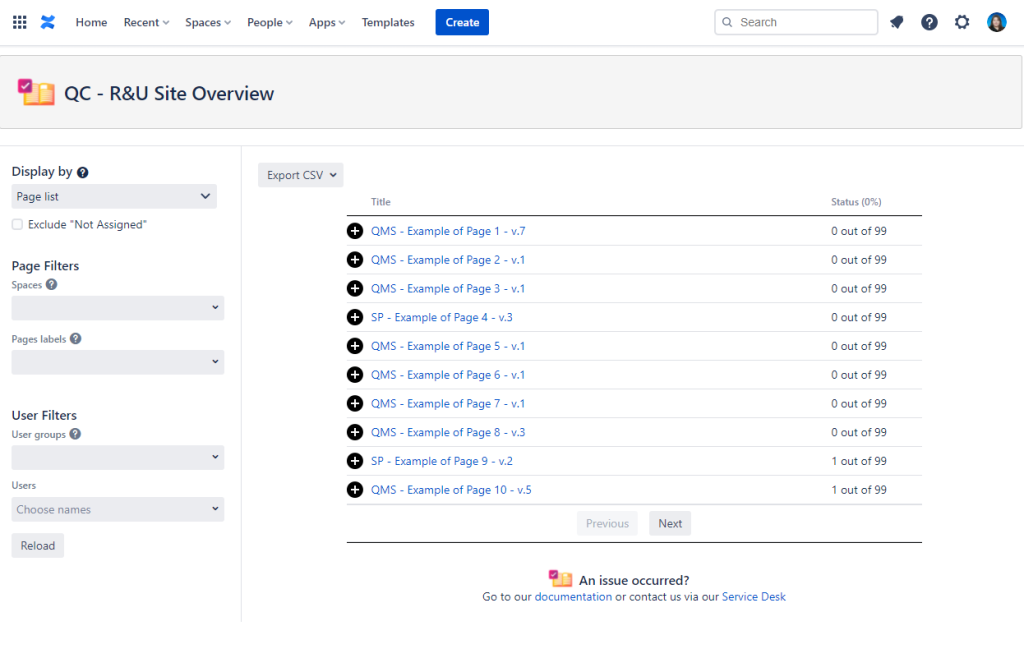Viewport: 1024px width, 672px height.
Task: Open the QMS - Example of Page 10 link
Action: [451, 490]
